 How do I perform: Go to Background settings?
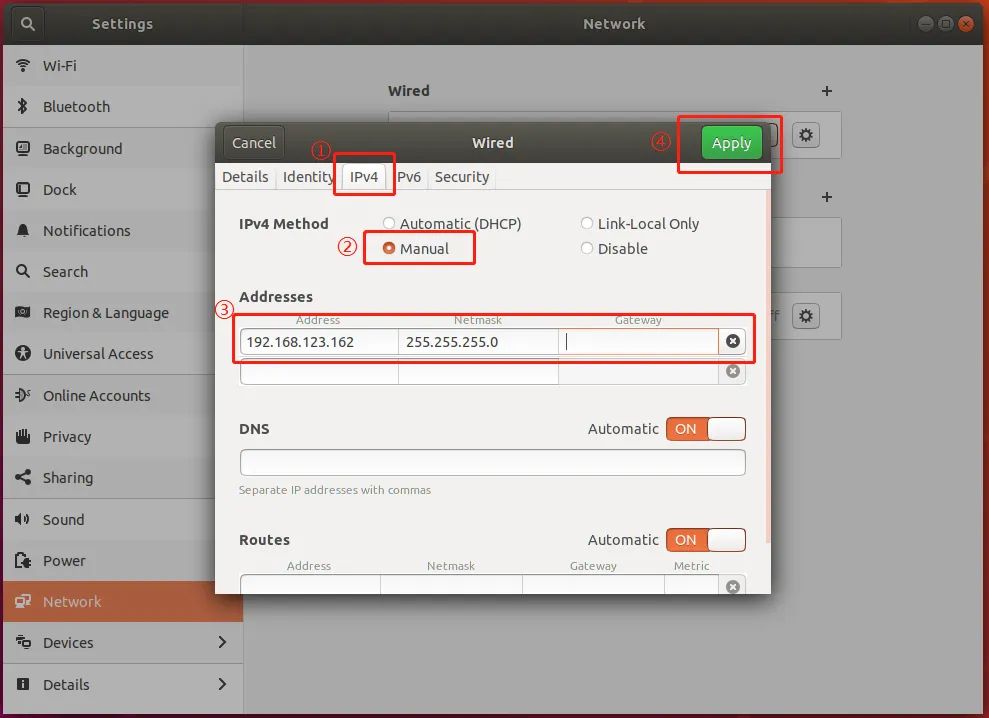click(x=123, y=149)
